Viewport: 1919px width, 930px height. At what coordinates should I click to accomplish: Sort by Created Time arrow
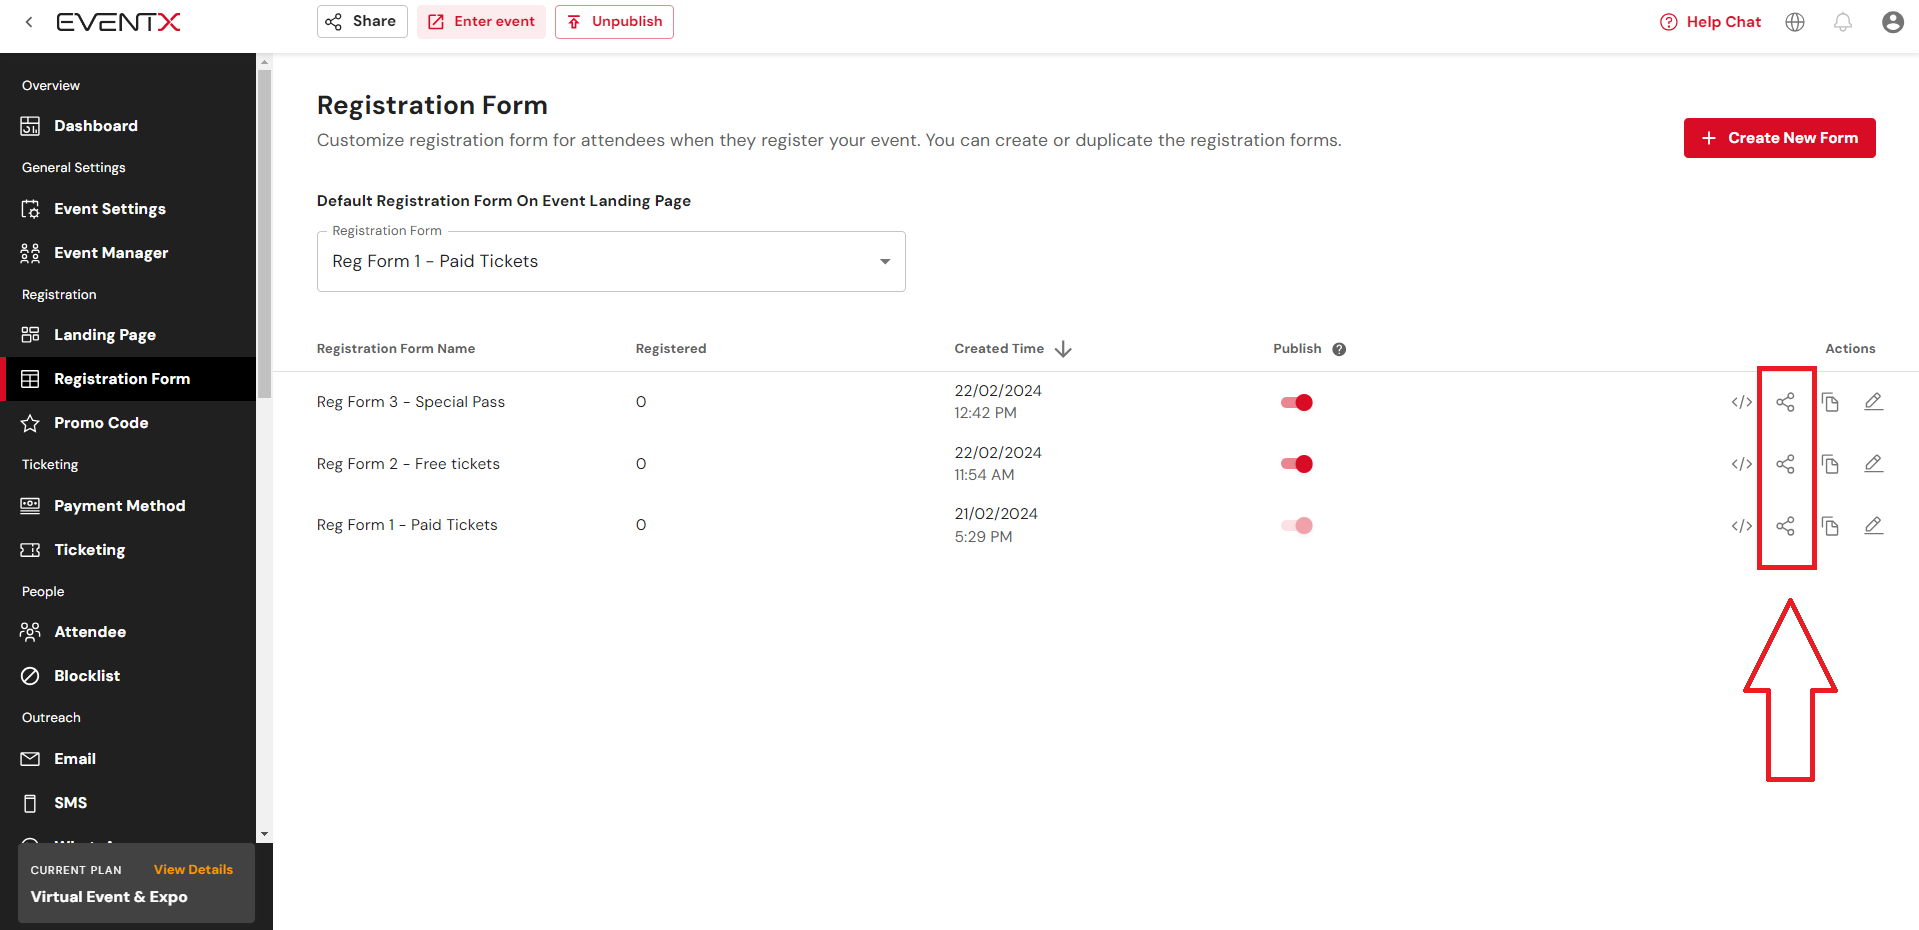click(x=1063, y=349)
